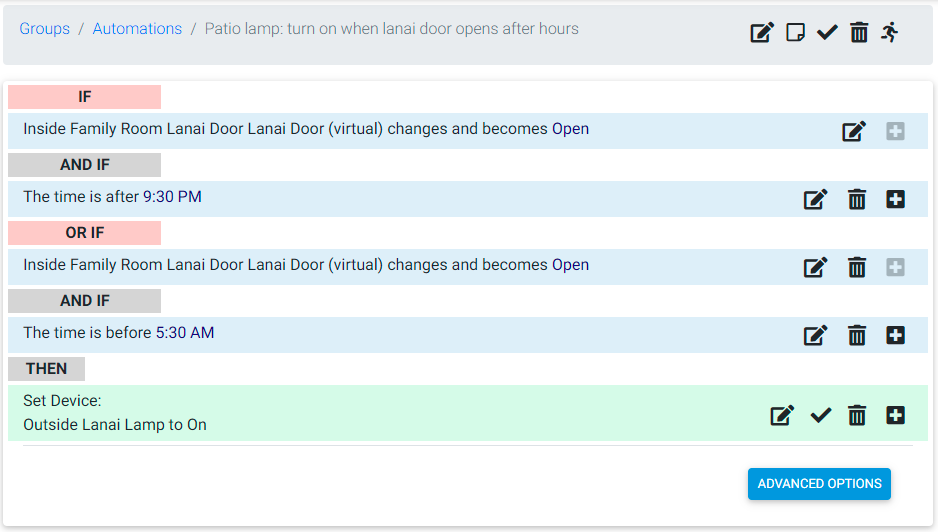Edit the 'before 5:30 AM' condition
Screen dimensions: 938x532
click(815, 335)
